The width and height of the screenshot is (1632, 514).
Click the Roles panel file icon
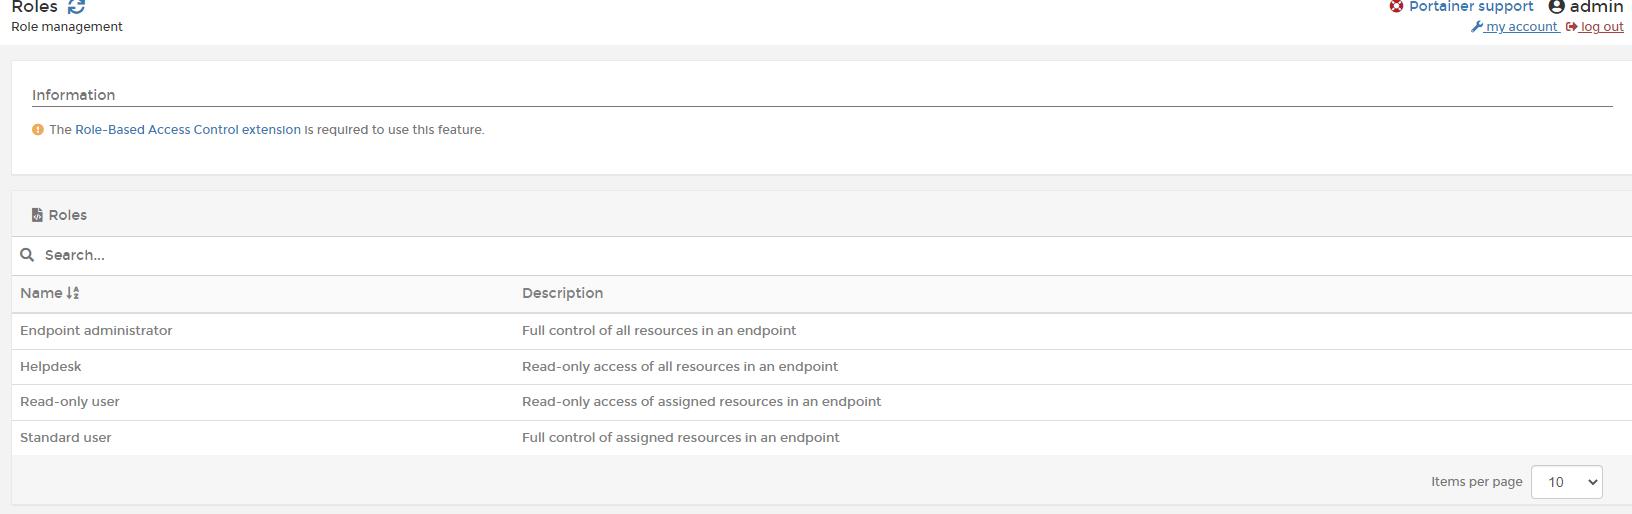tap(37, 215)
